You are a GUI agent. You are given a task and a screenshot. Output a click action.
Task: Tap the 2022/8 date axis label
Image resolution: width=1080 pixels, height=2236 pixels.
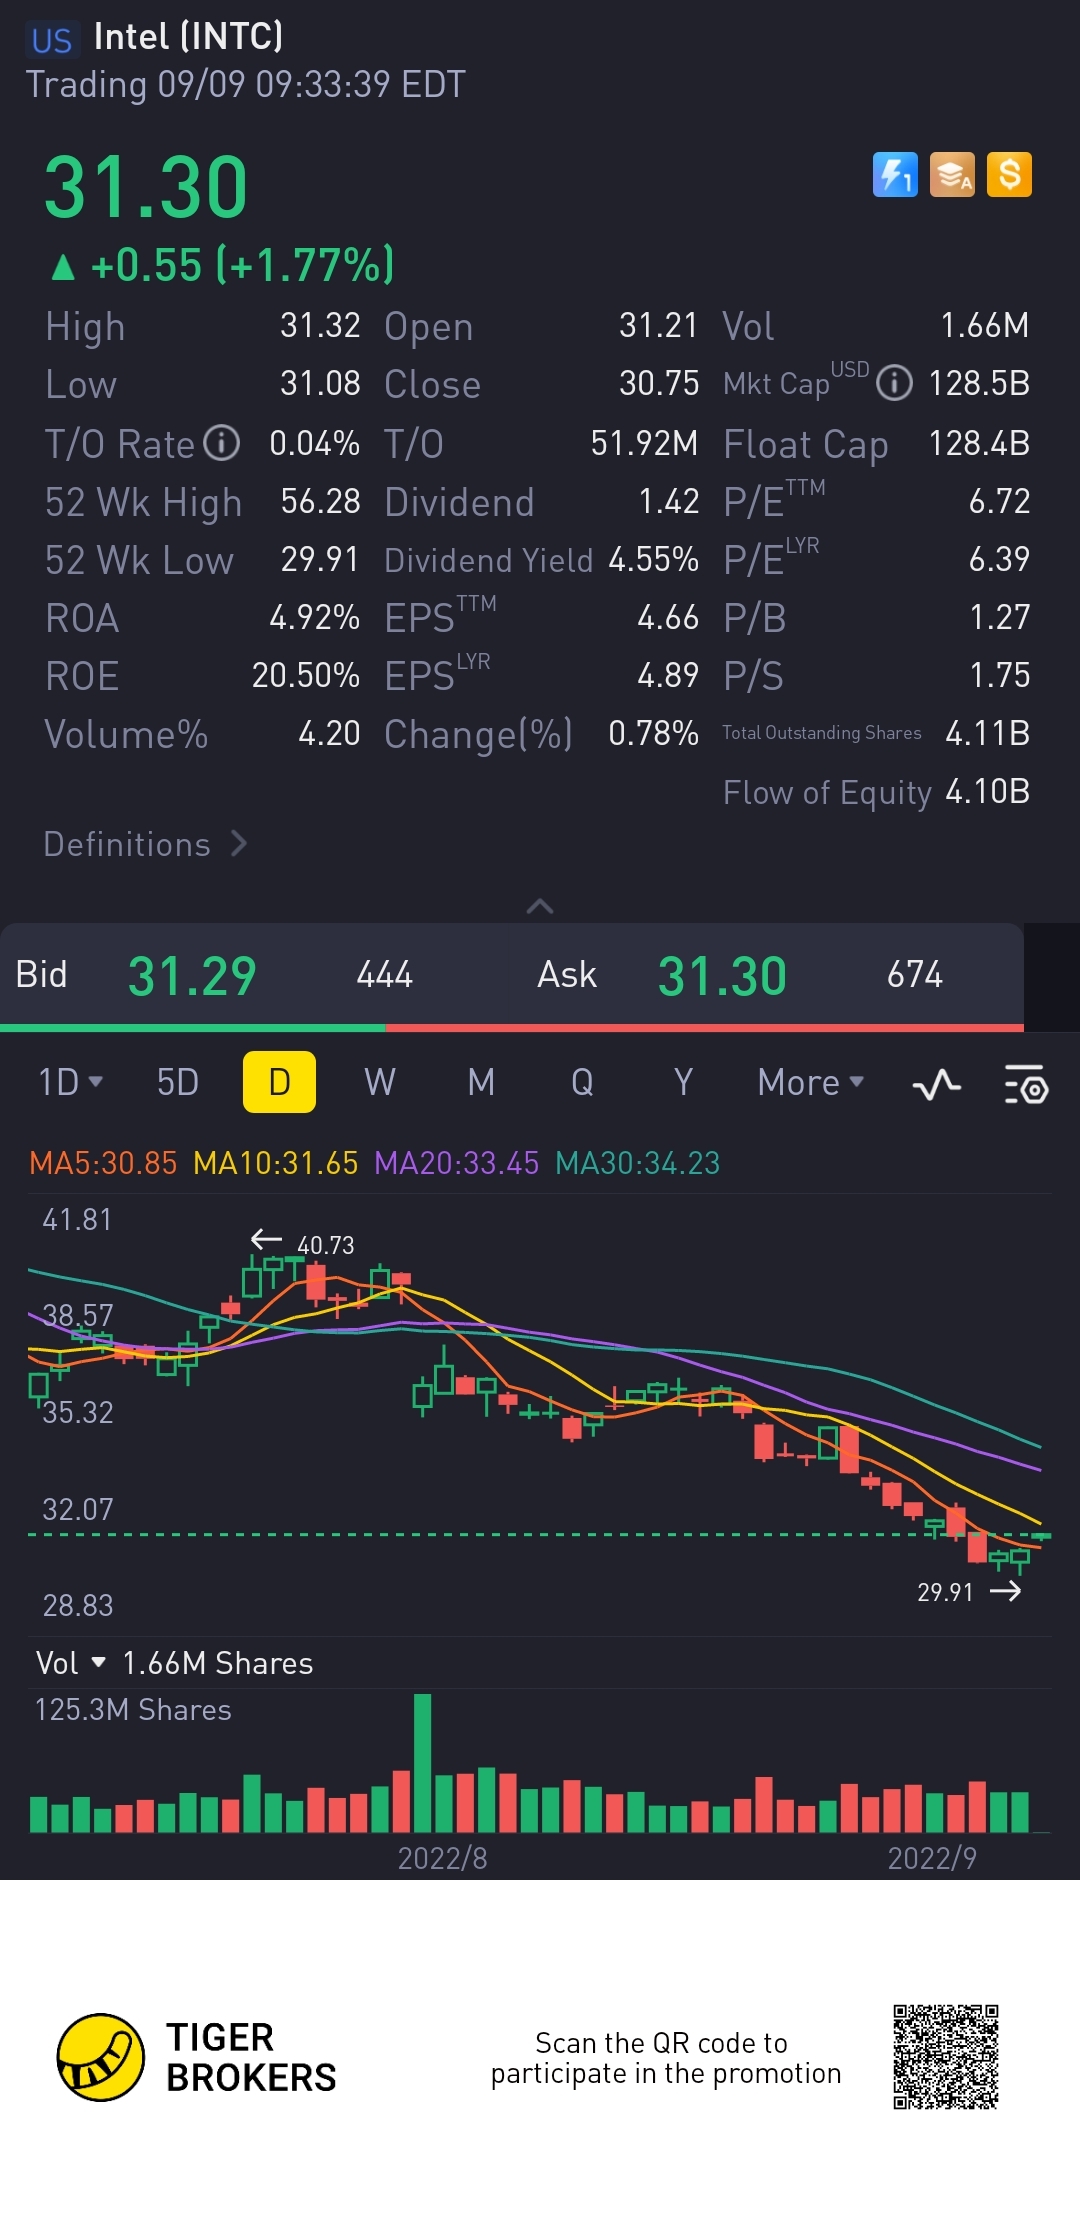tap(442, 1858)
